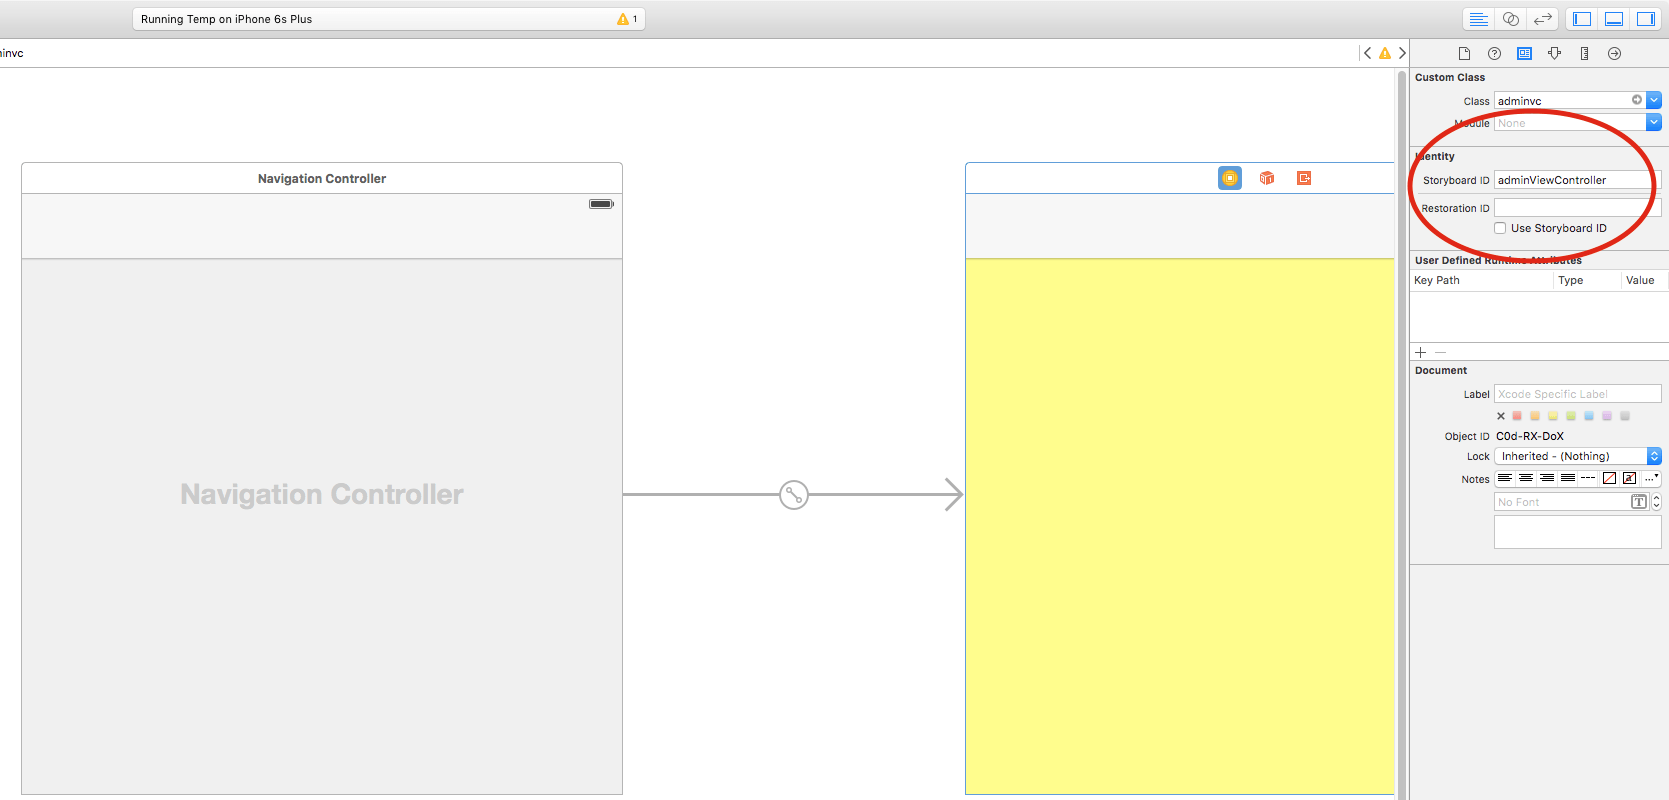Add a user defined runtime attribute
Viewport: 1669px width, 800px height.
coord(1421,353)
